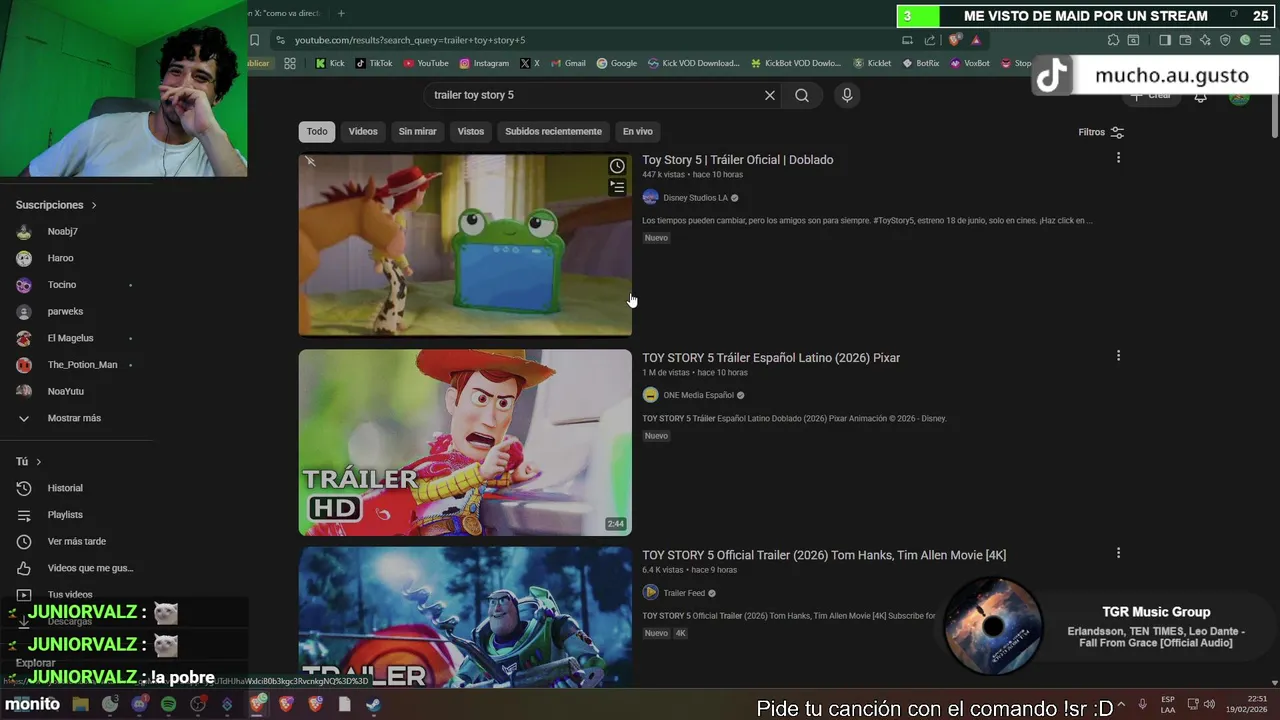Open the Kick VOD Downloader bookmark

(x=694, y=63)
